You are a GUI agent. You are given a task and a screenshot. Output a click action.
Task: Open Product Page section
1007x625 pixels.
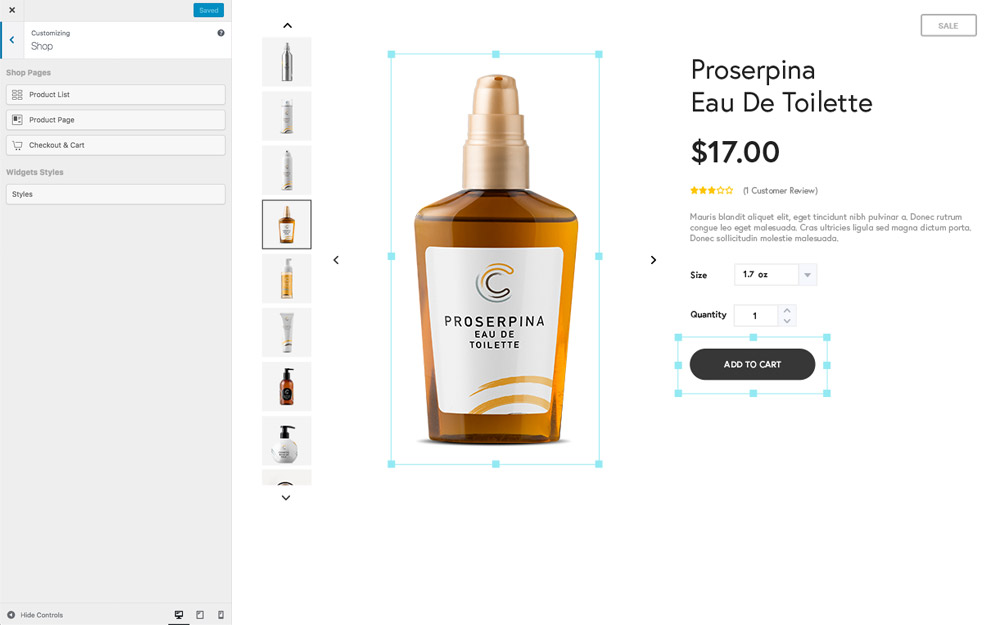tap(116, 119)
